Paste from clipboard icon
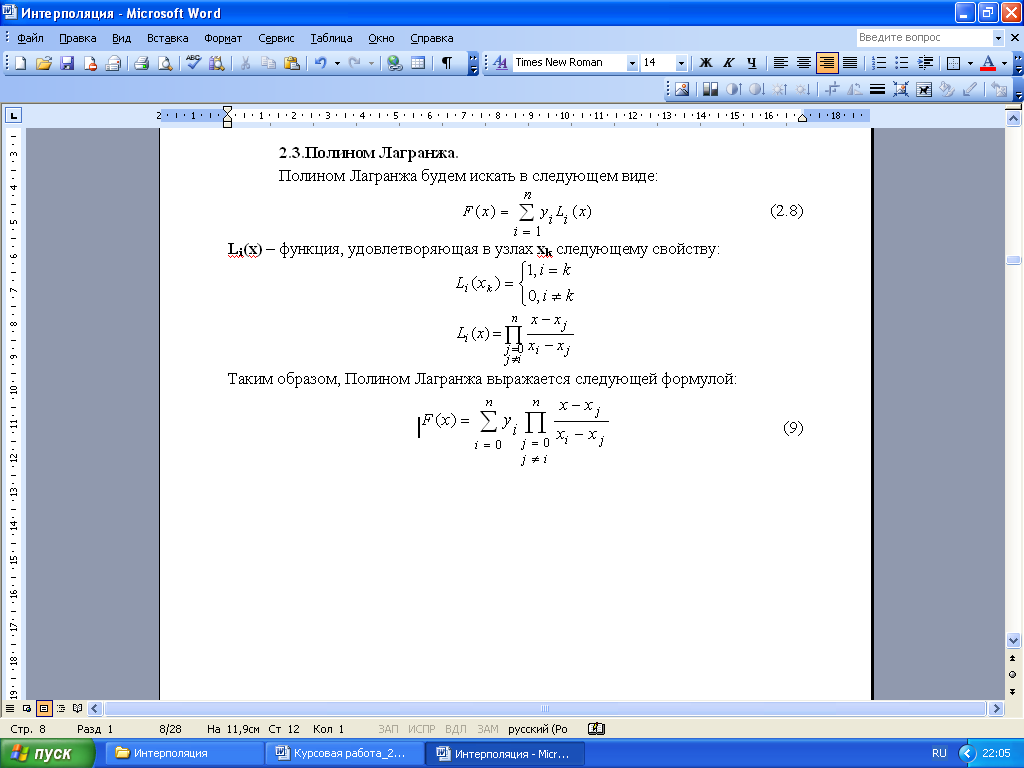 click(x=292, y=63)
